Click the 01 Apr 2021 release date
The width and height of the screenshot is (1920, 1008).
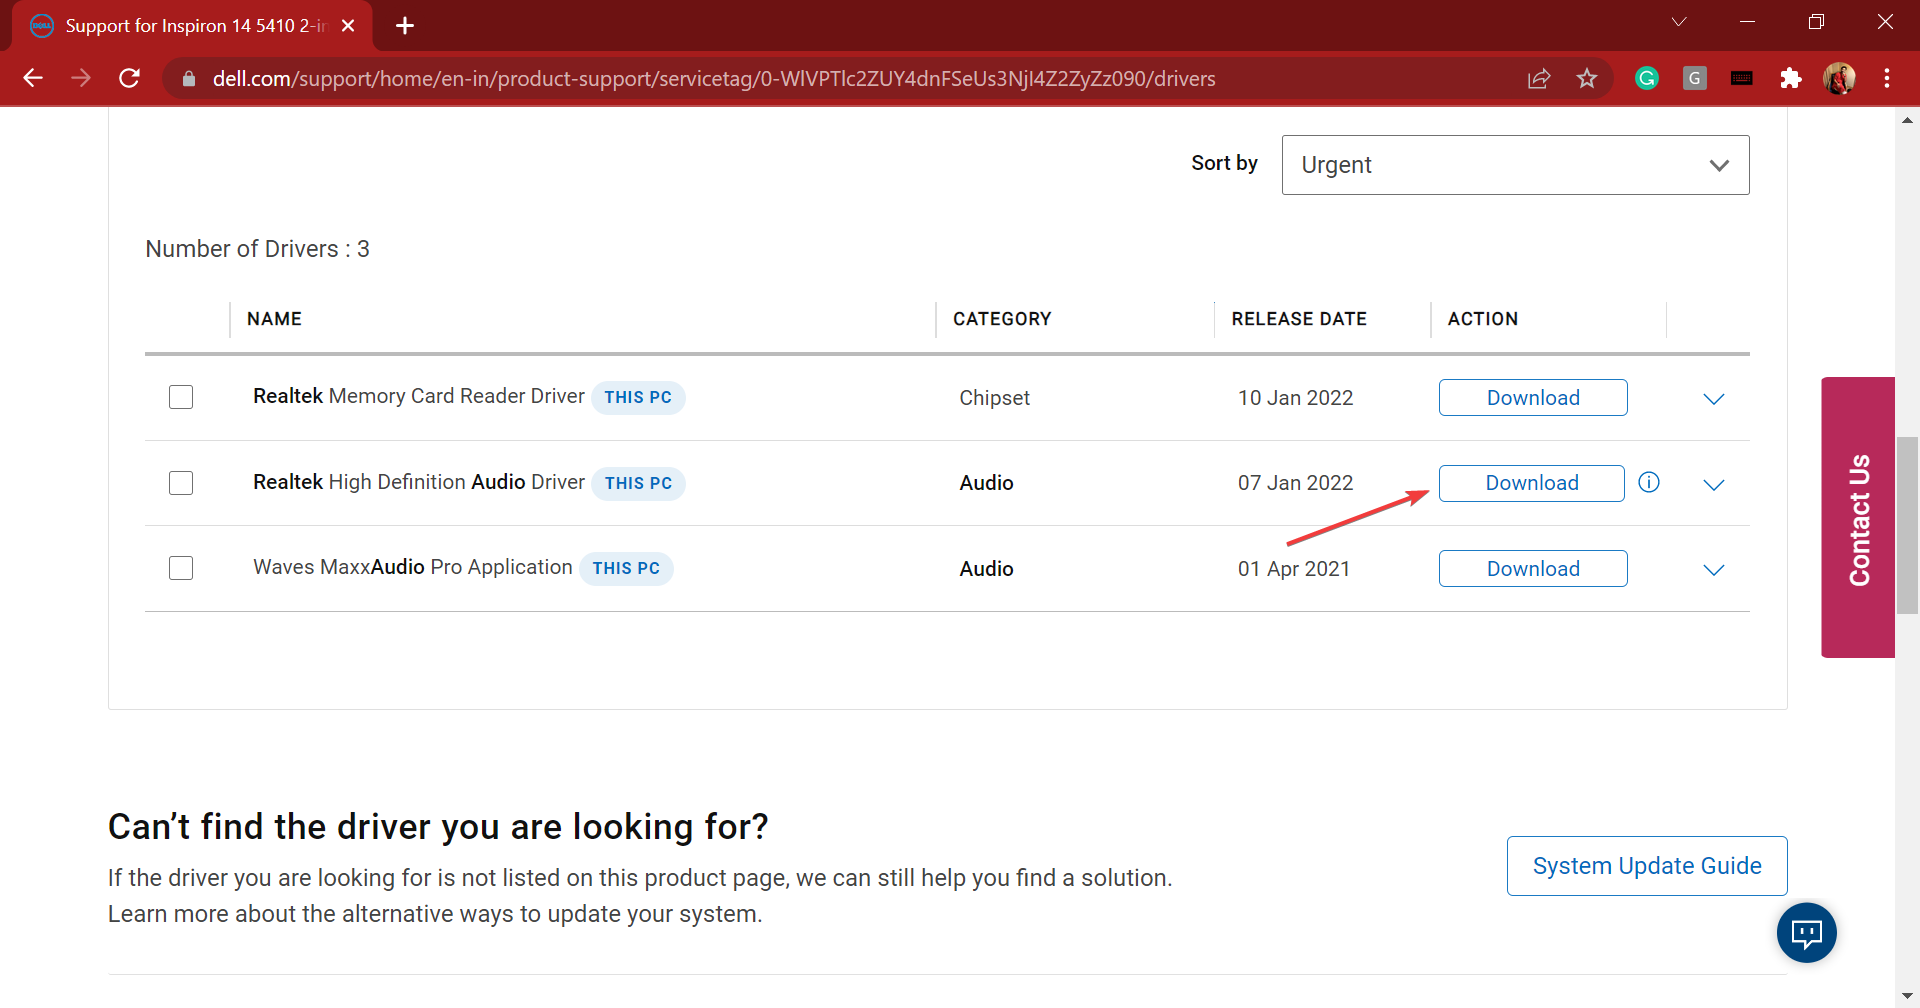tap(1294, 569)
